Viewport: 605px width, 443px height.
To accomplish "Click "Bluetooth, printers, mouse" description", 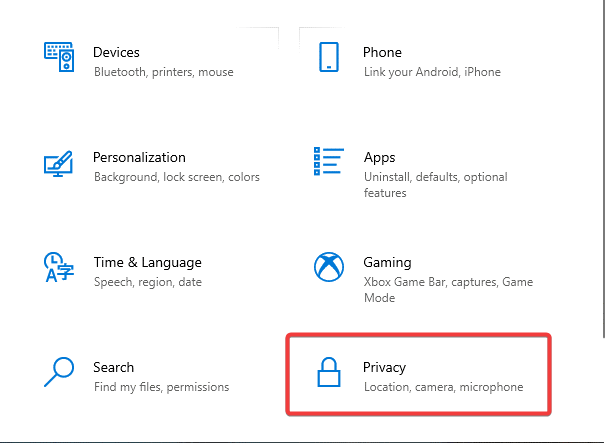I will coord(163,72).
